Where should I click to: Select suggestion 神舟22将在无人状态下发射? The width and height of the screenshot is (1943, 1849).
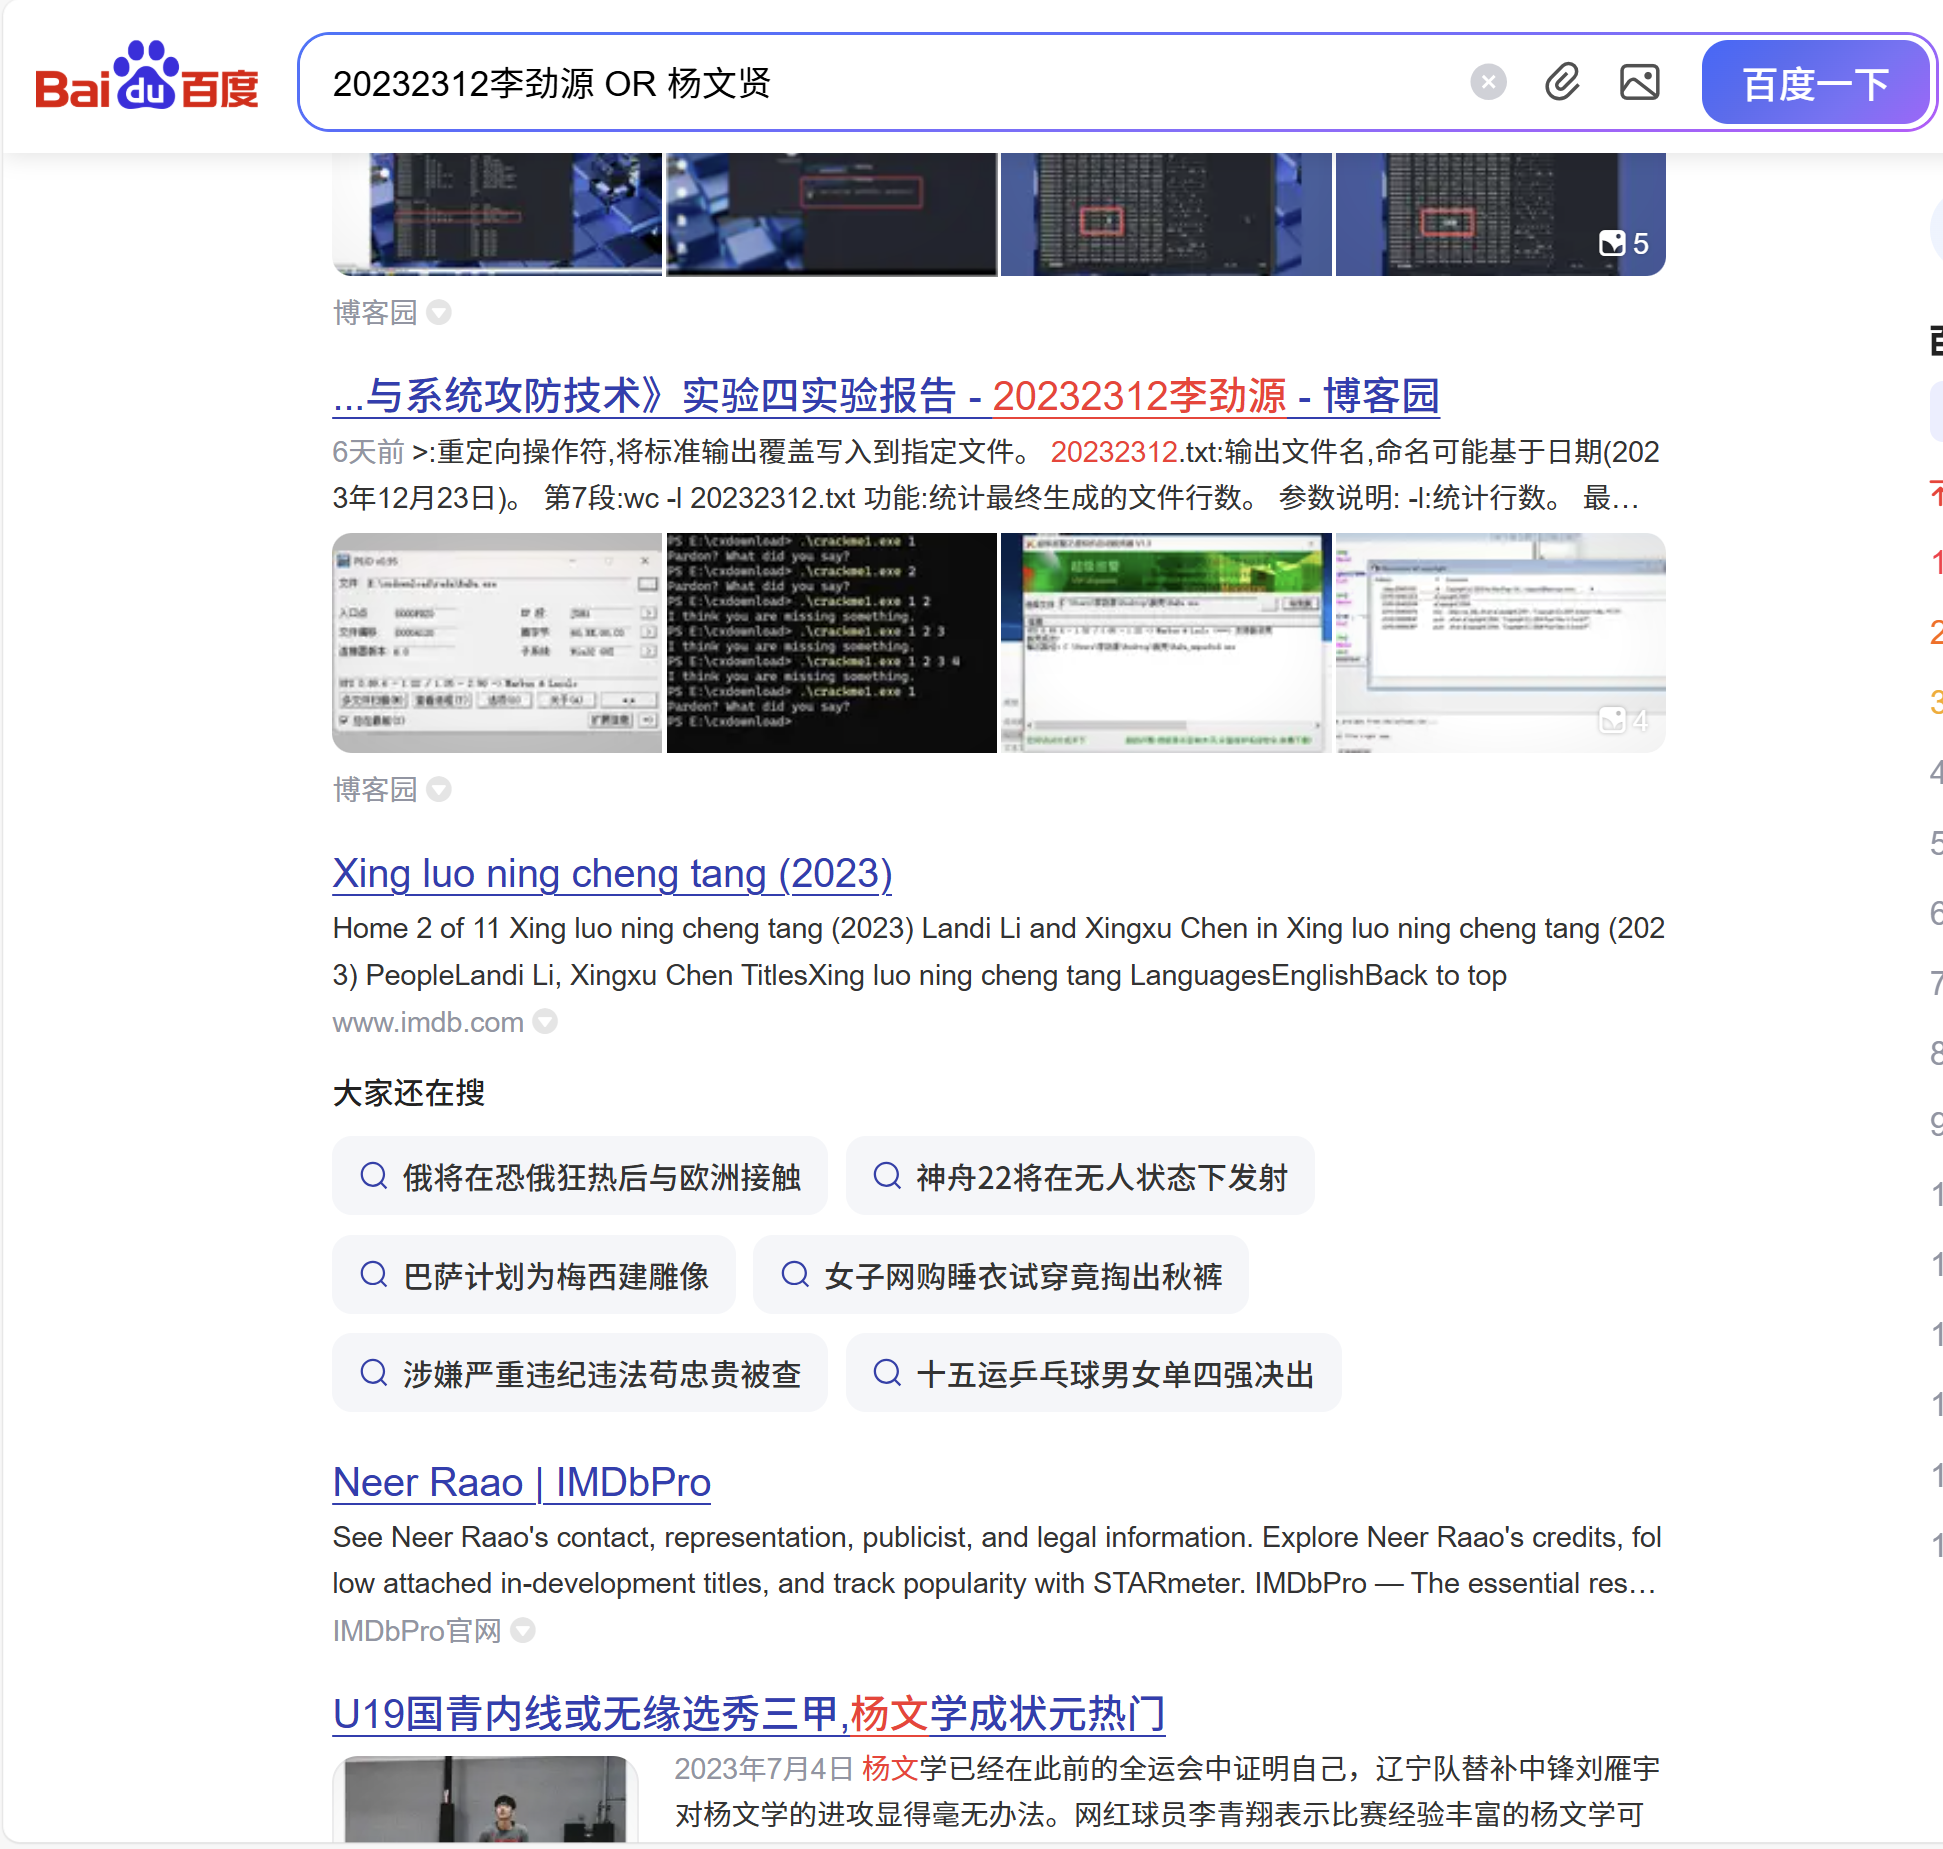click(1080, 1177)
